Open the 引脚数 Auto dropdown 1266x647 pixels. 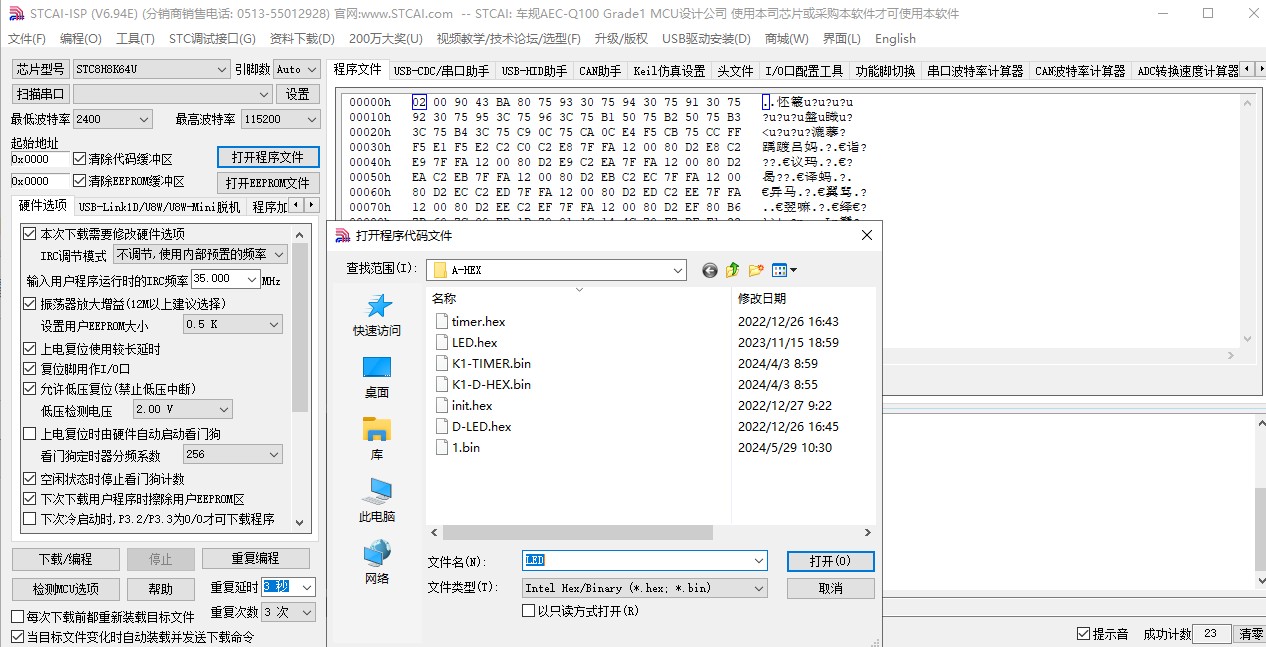coord(296,69)
